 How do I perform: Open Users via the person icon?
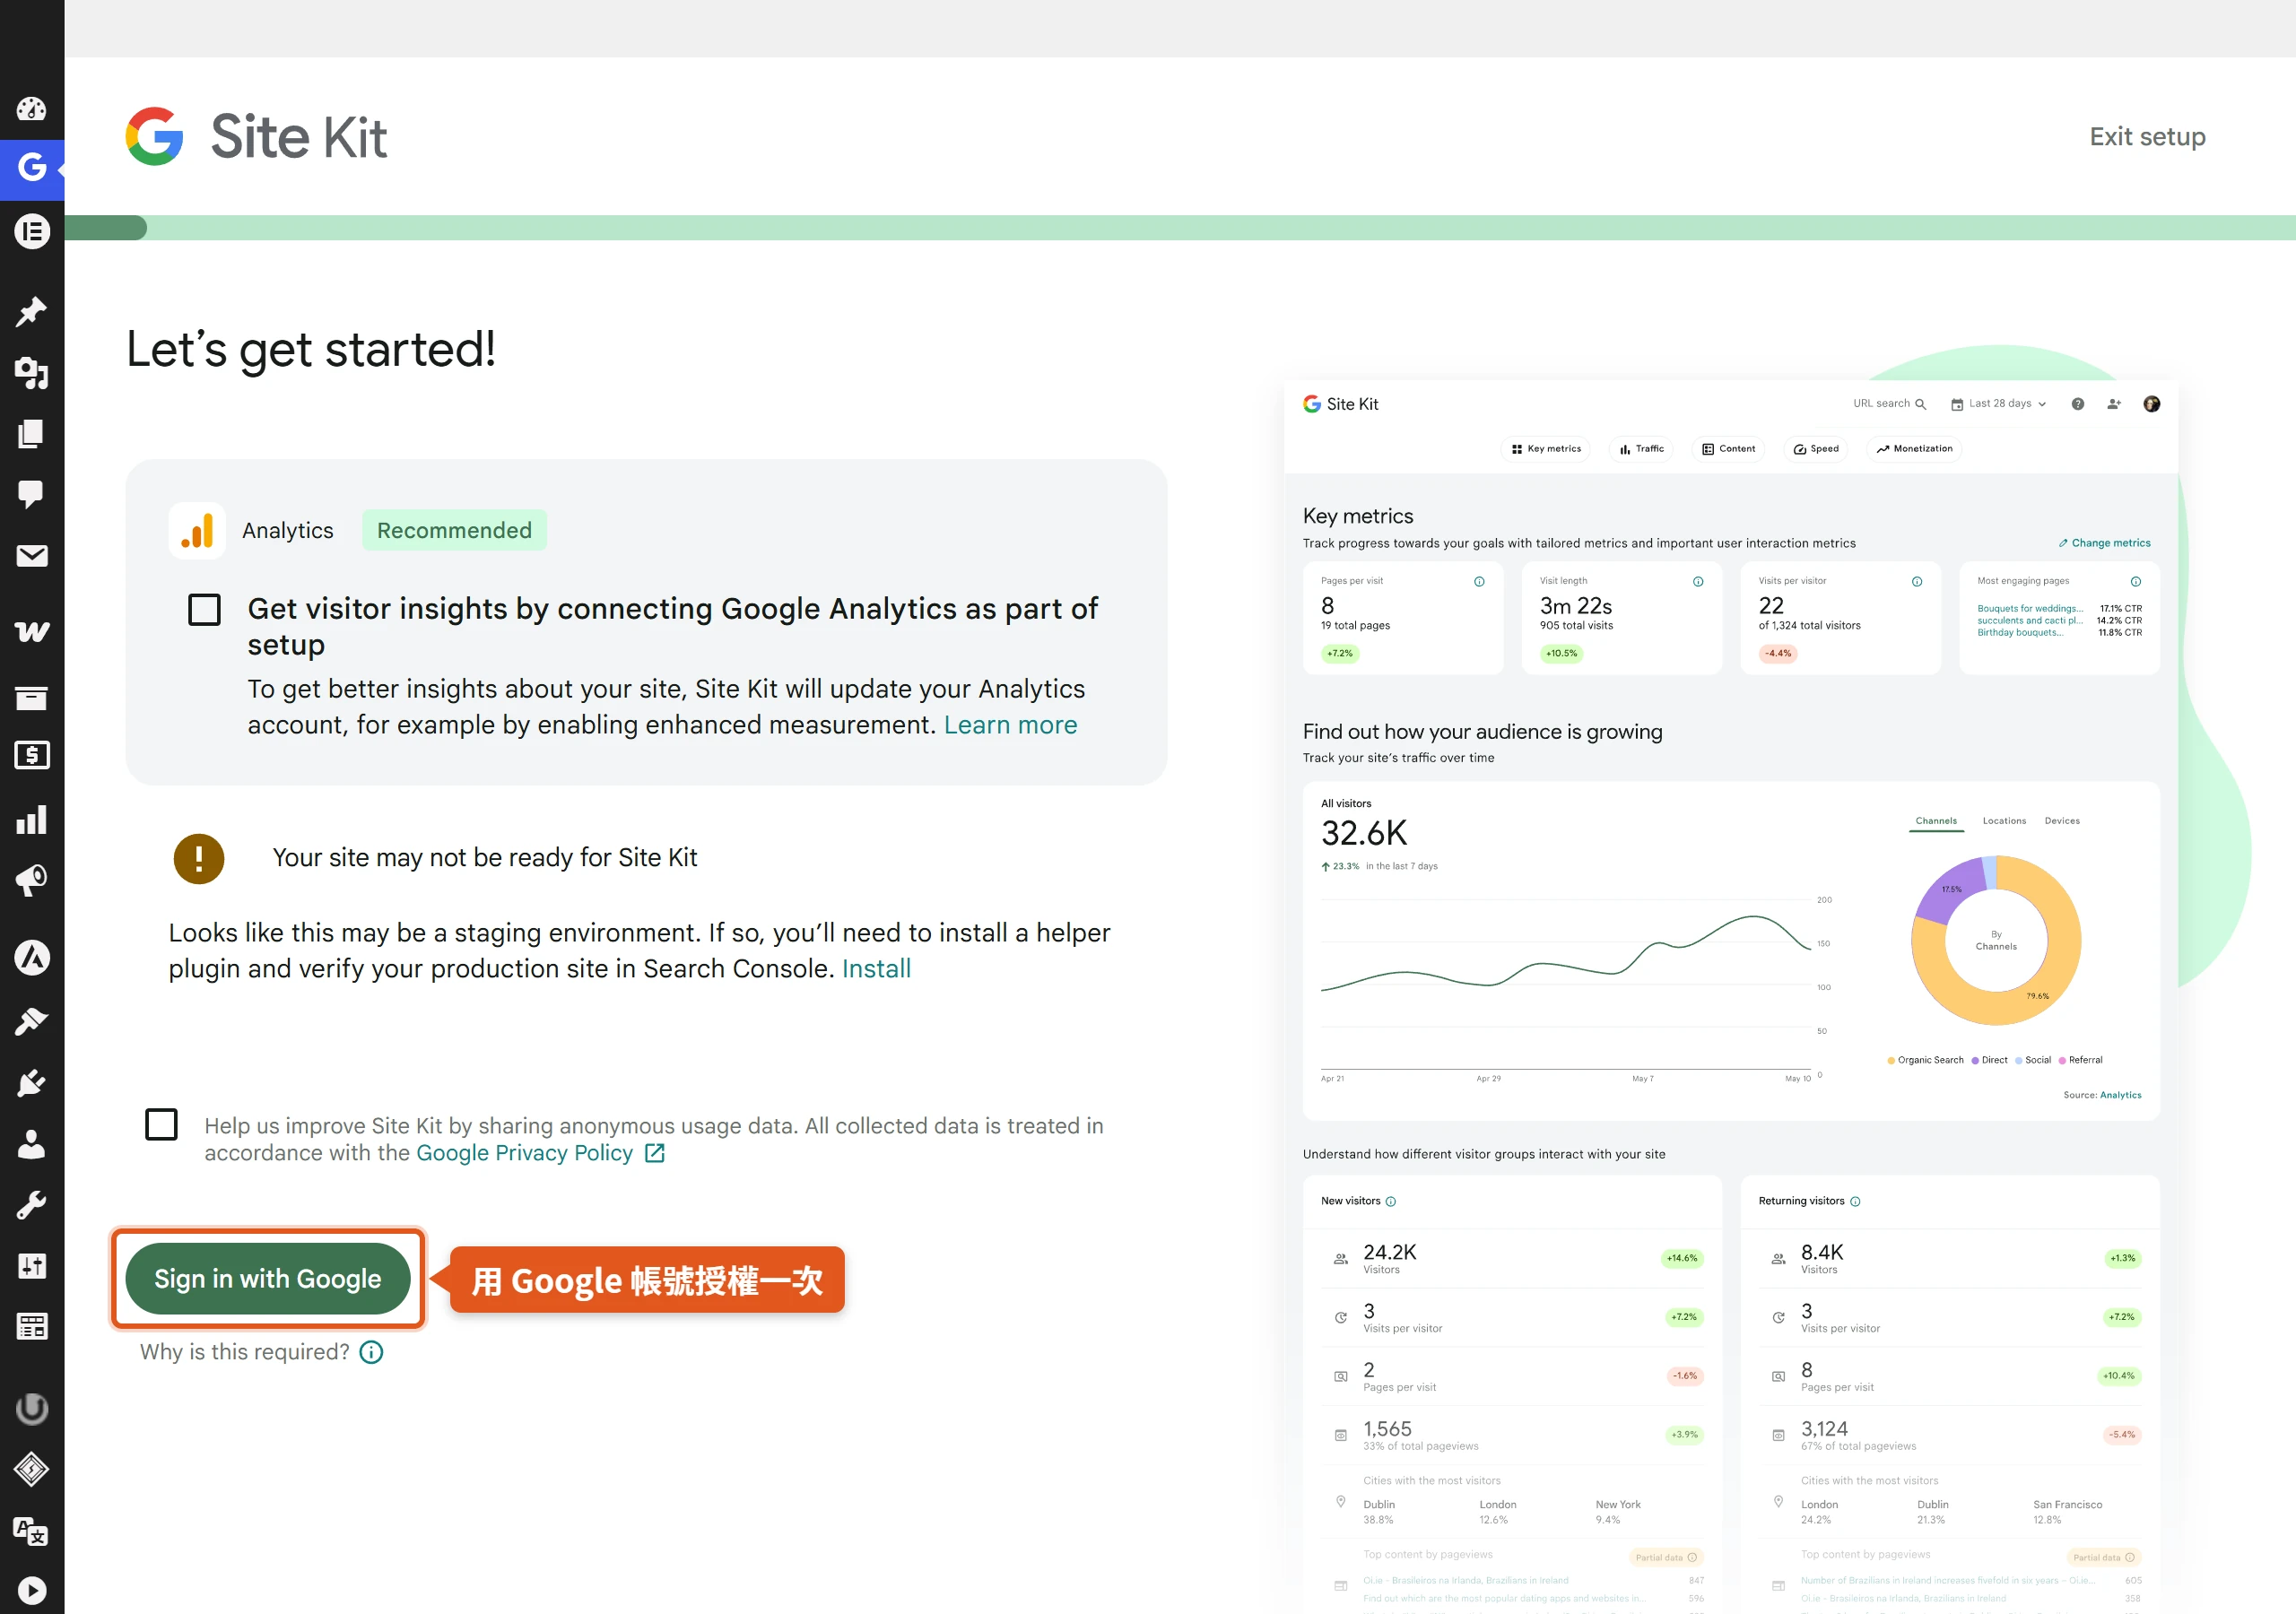pyautogui.click(x=31, y=1144)
